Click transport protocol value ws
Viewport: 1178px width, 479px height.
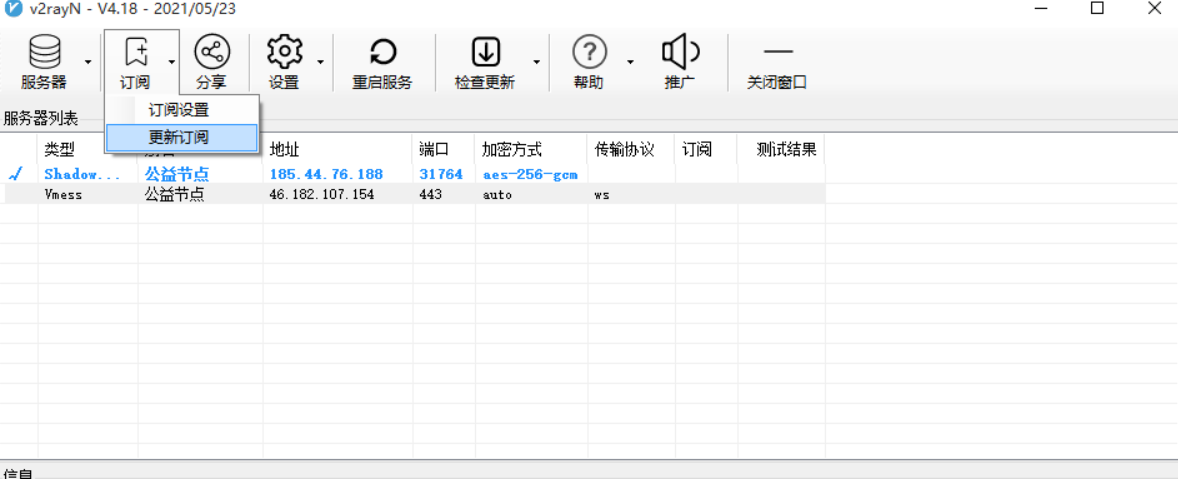601,194
